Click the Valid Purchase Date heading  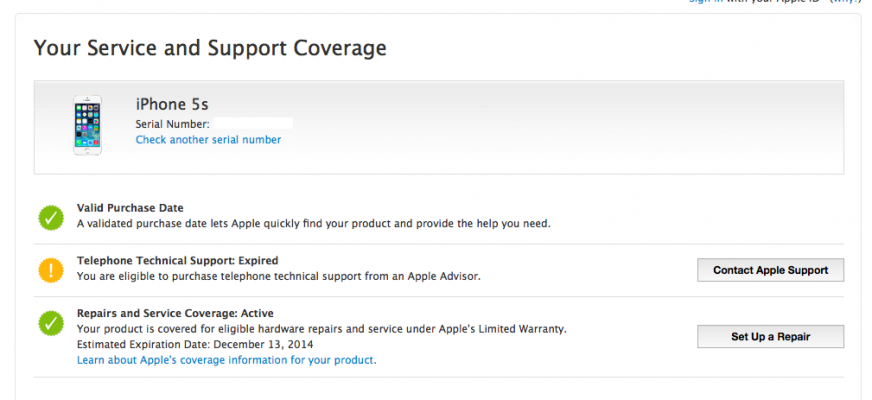pos(130,208)
